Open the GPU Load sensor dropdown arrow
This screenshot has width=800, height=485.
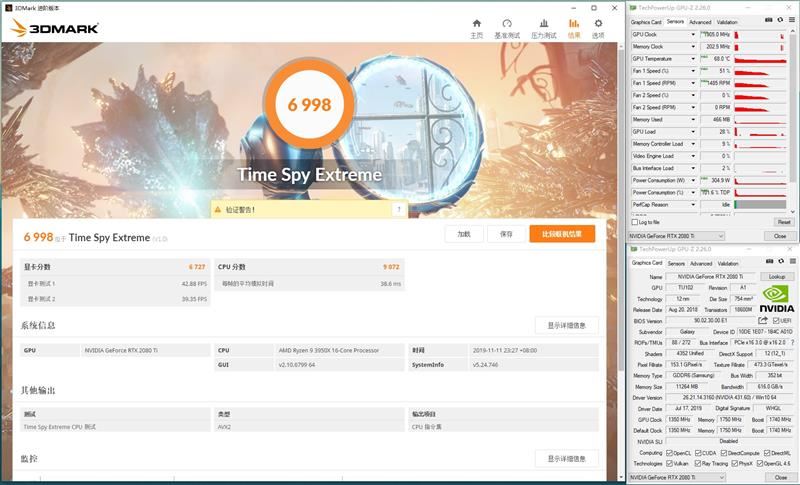pyautogui.click(x=693, y=132)
